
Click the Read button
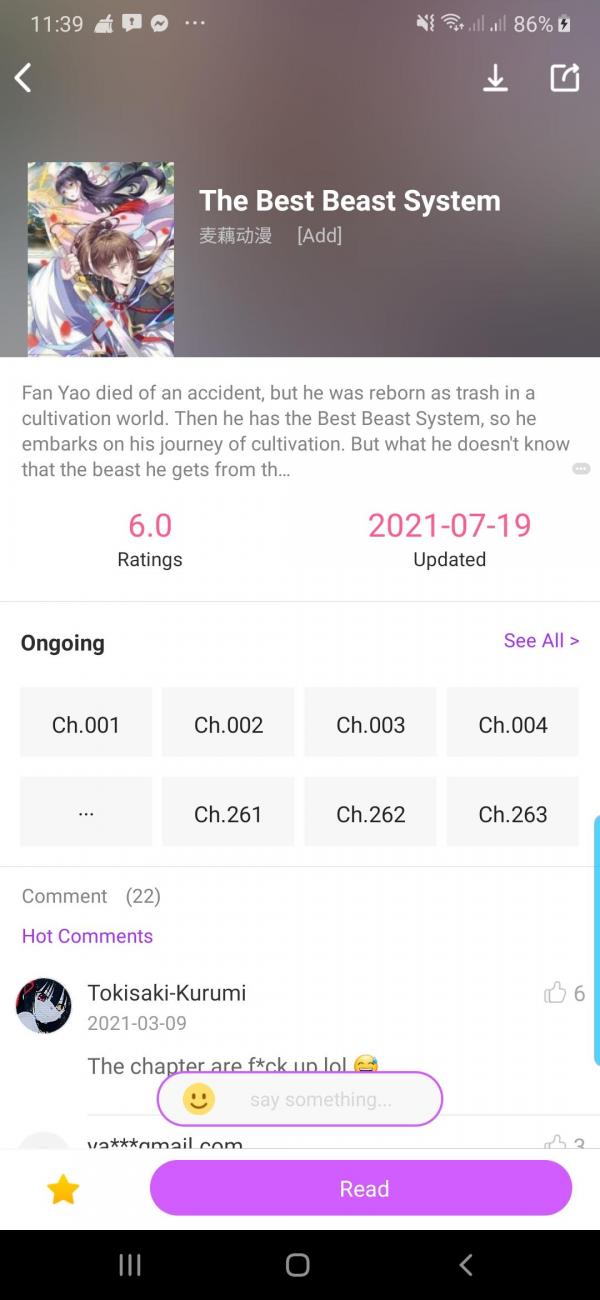coord(361,1189)
